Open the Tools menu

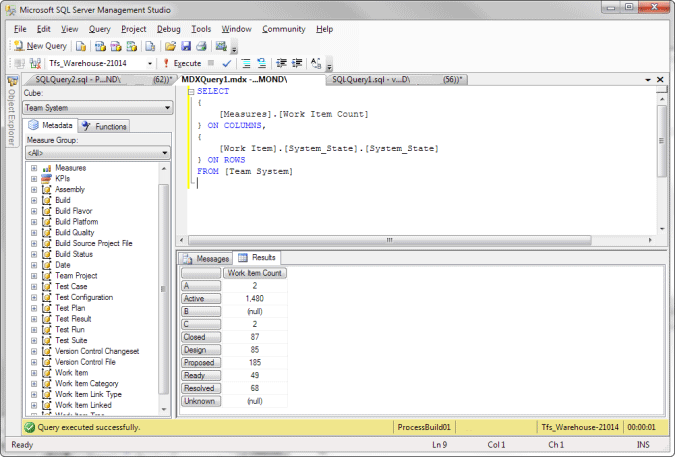(201, 29)
